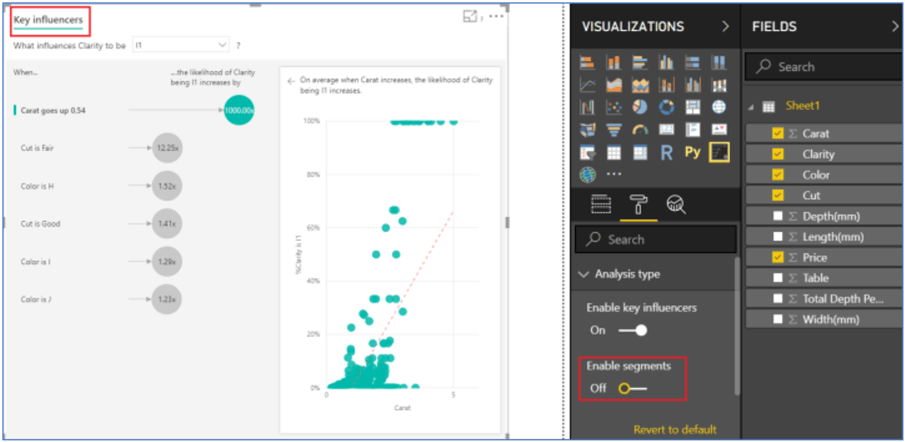Screen dimensions: 905x442
Task: Select the Python (Py) visual
Action: pos(693,152)
